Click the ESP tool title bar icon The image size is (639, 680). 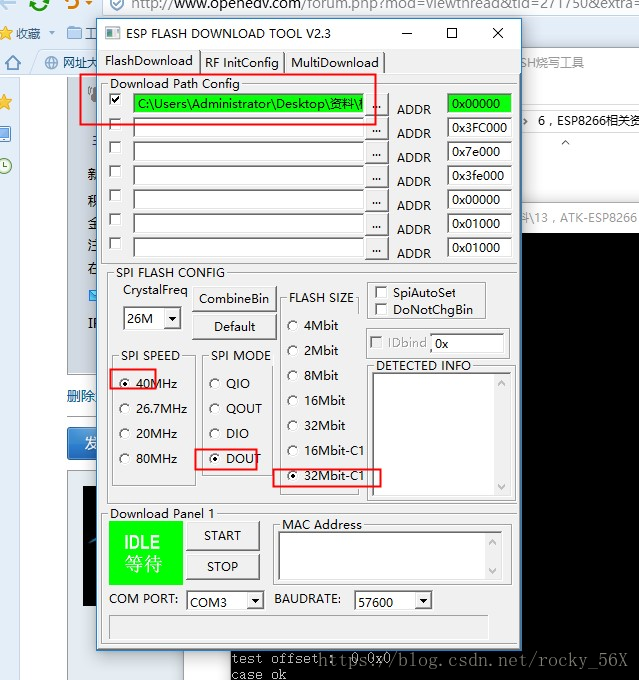tap(112, 33)
